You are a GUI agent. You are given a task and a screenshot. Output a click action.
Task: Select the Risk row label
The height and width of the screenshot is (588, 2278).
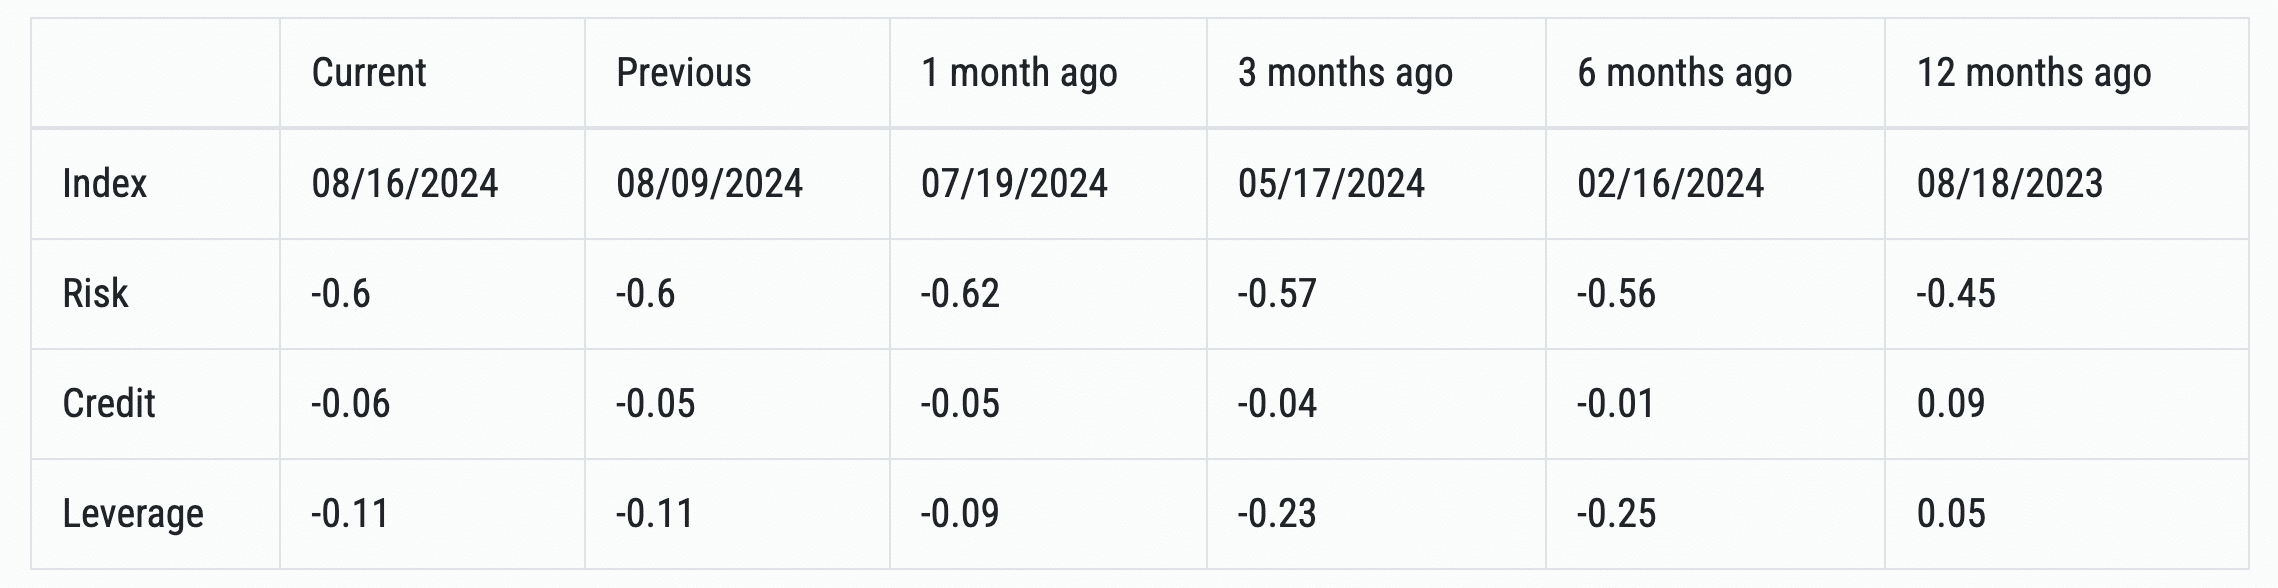click(x=95, y=293)
